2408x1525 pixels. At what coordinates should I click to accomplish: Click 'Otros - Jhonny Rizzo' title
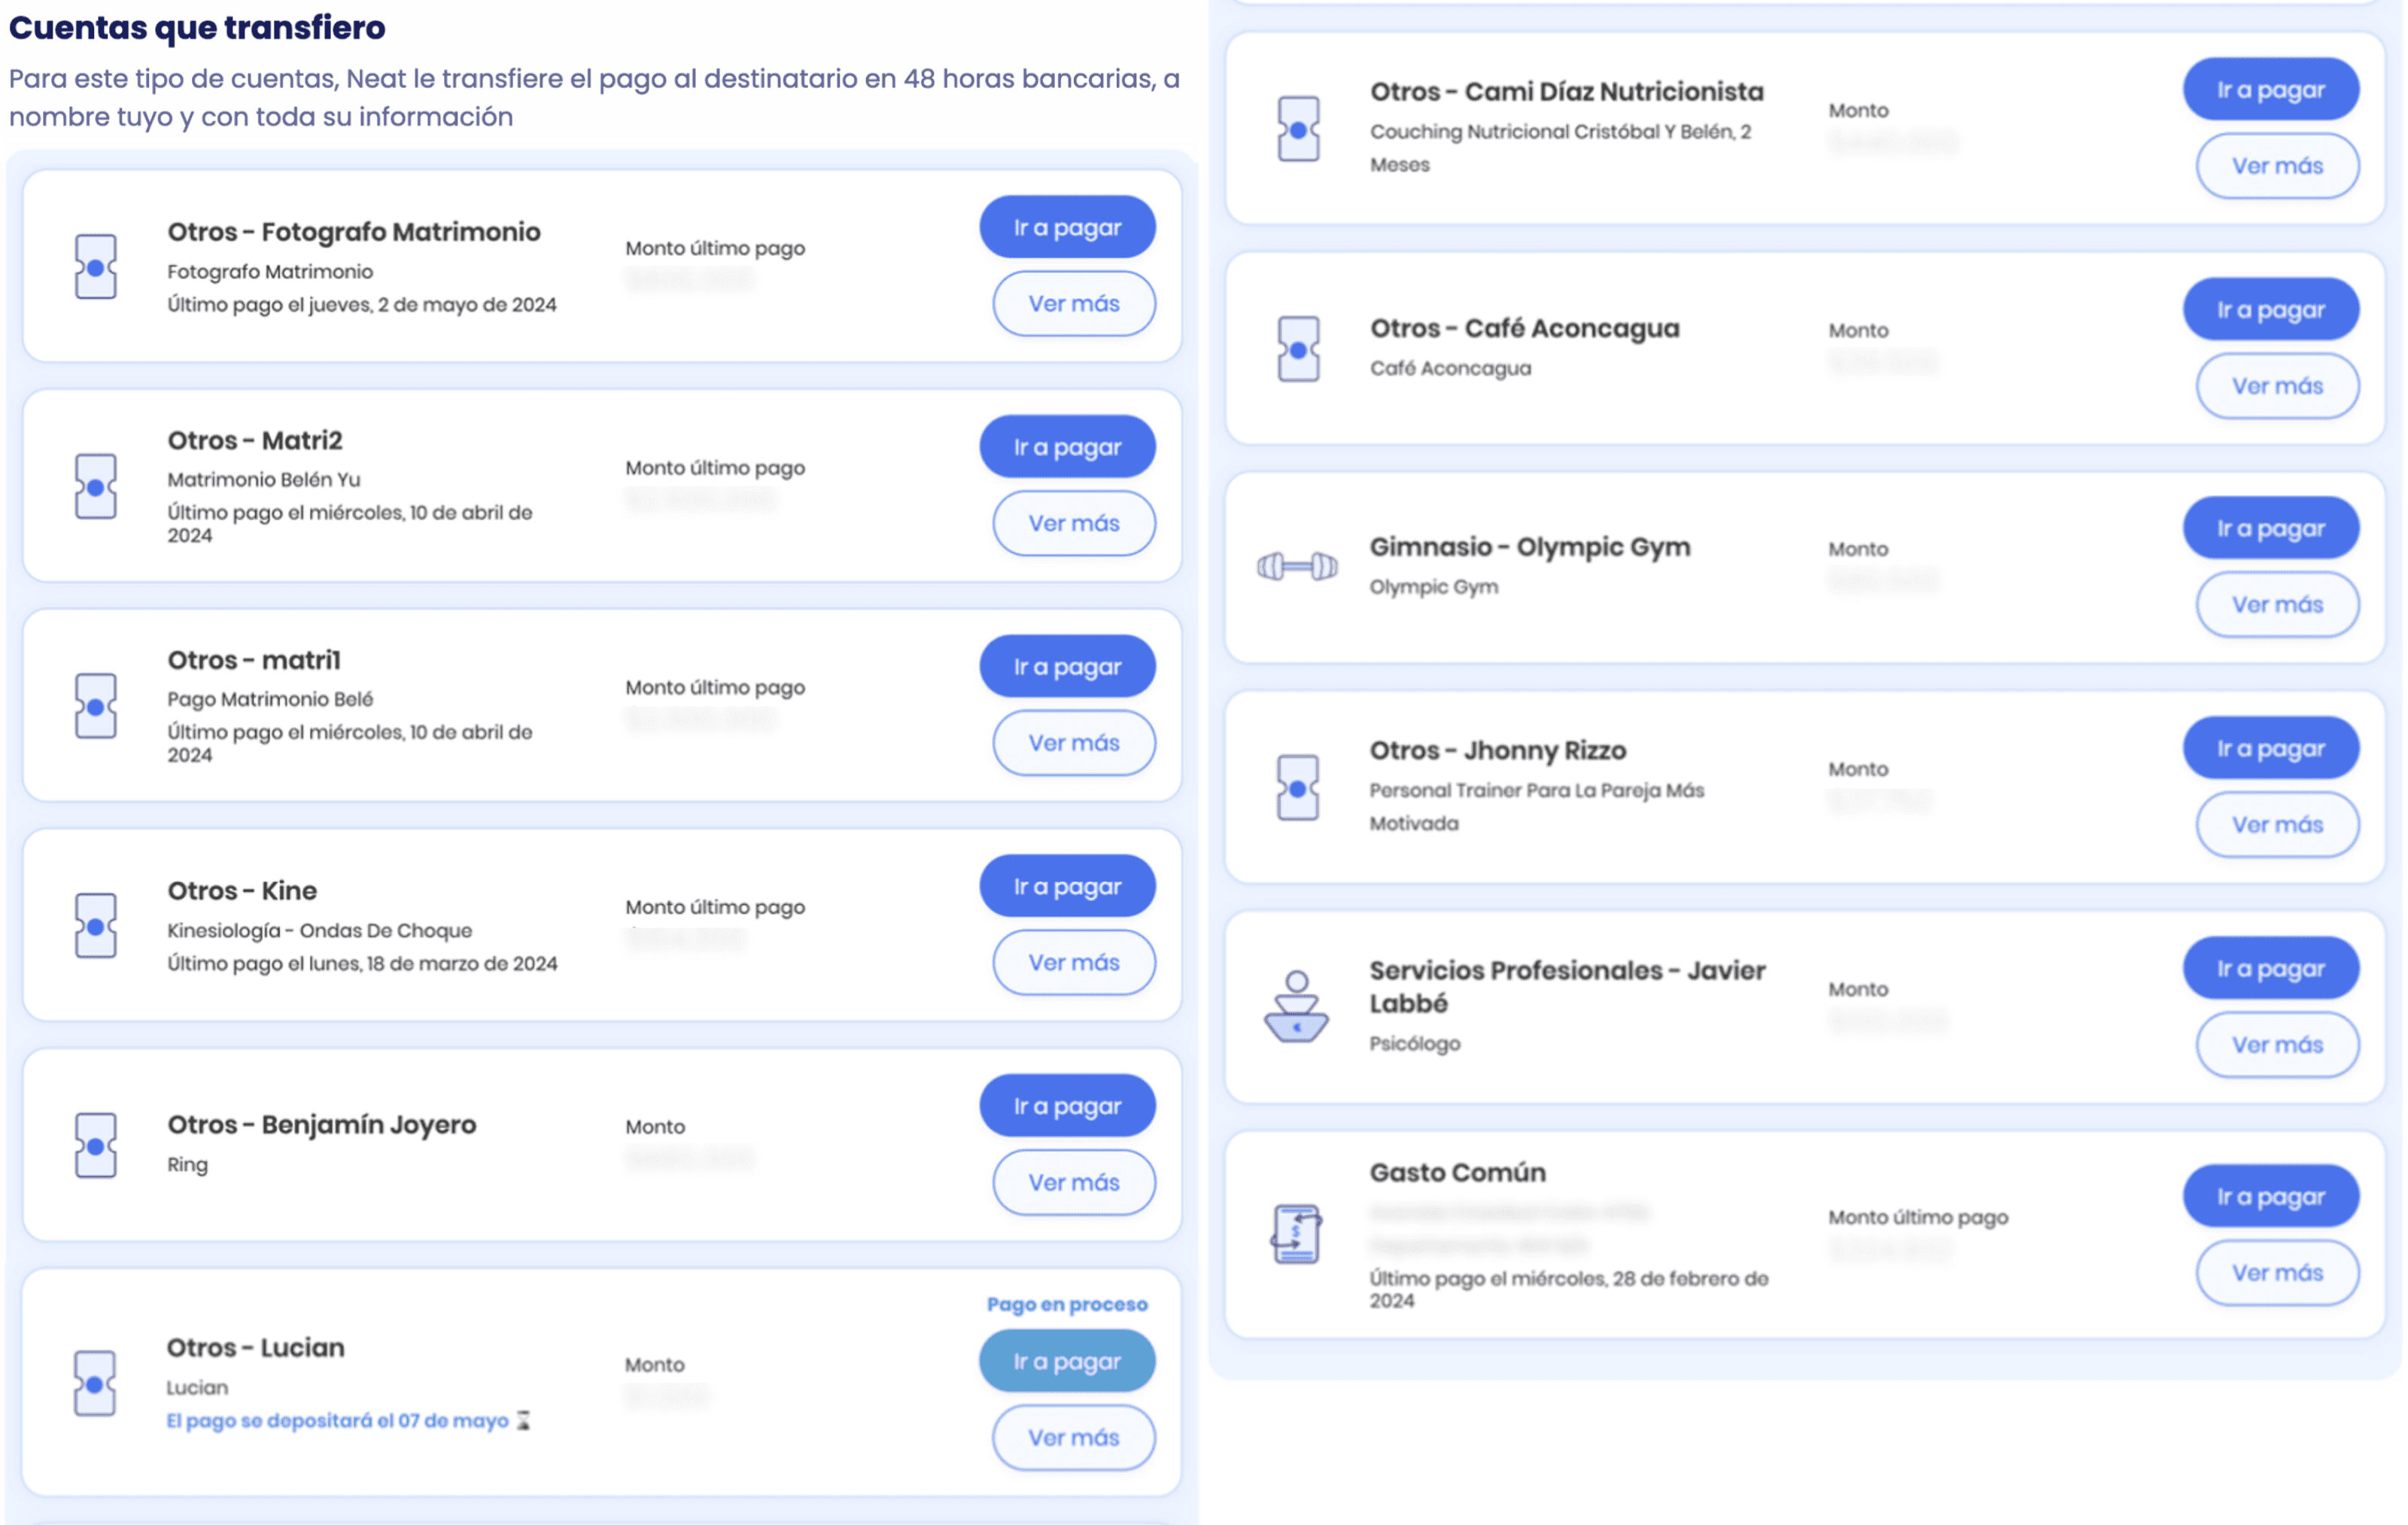1498,750
